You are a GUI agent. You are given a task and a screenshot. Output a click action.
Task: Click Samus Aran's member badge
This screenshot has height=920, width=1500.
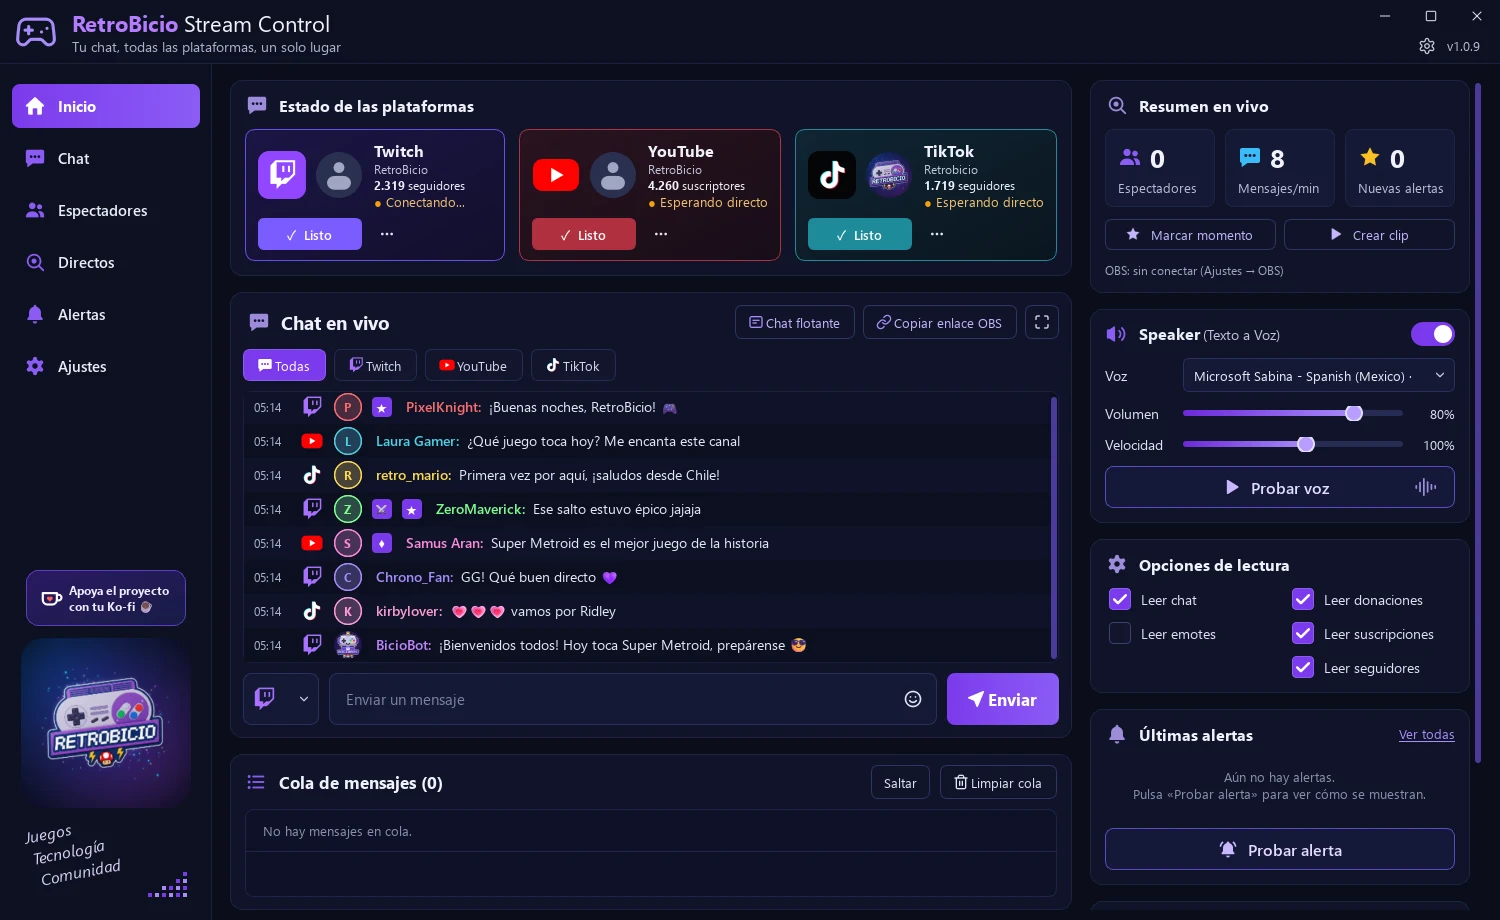click(382, 543)
